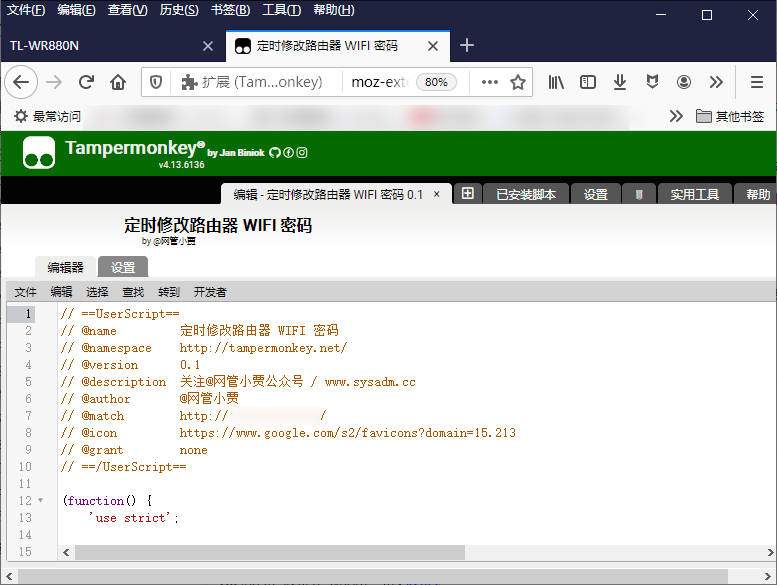Screen dimensions: 777x585
Task: Click the editor horizontal scrollbar thumb
Action: coord(270,552)
